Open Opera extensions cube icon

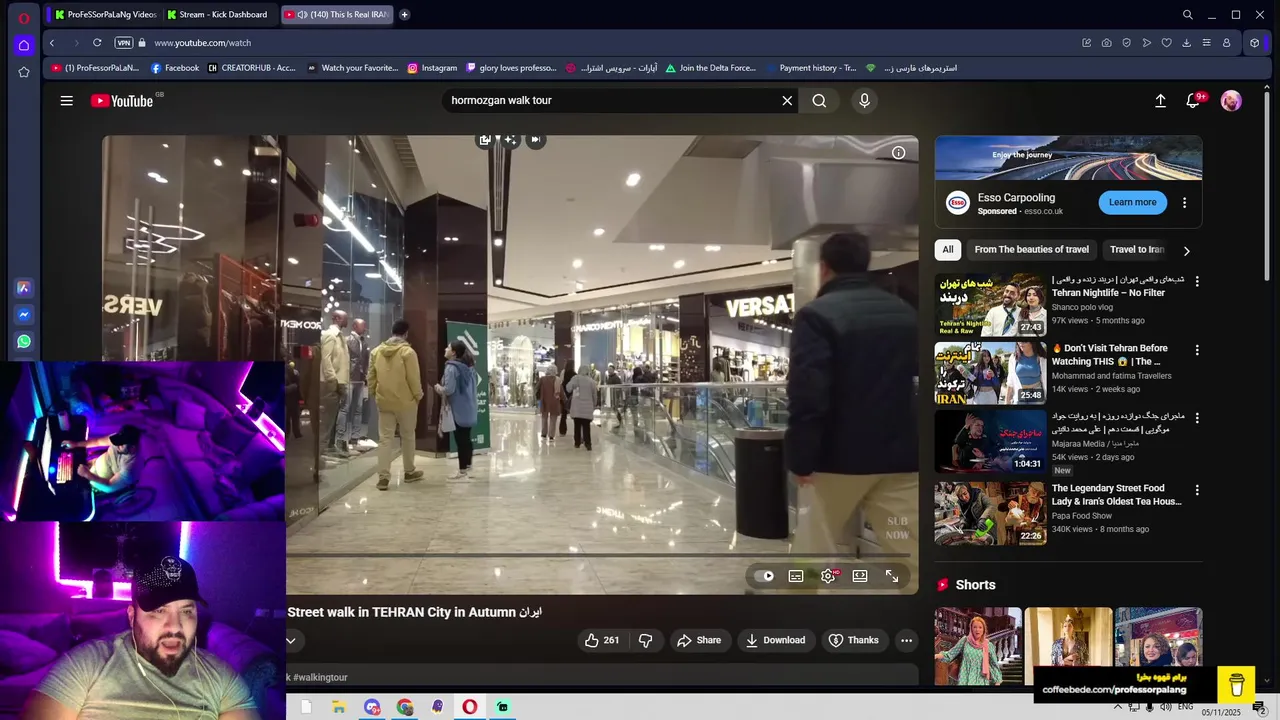(x=1254, y=43)
